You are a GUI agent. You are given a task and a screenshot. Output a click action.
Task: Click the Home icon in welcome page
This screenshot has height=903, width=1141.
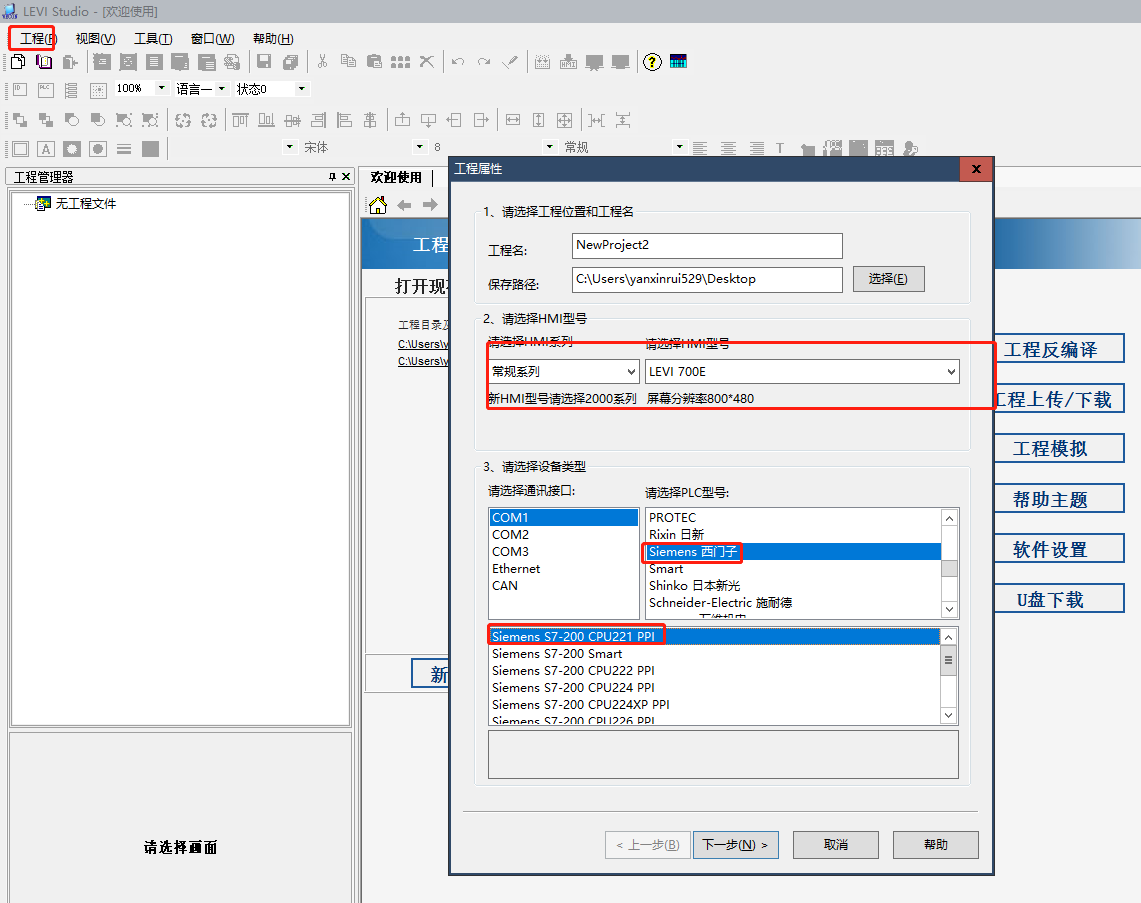(378, 205)
